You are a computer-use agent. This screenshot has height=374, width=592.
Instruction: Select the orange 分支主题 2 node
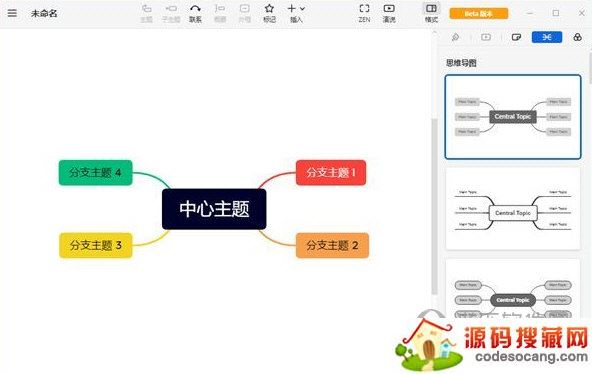pos(332,245)
